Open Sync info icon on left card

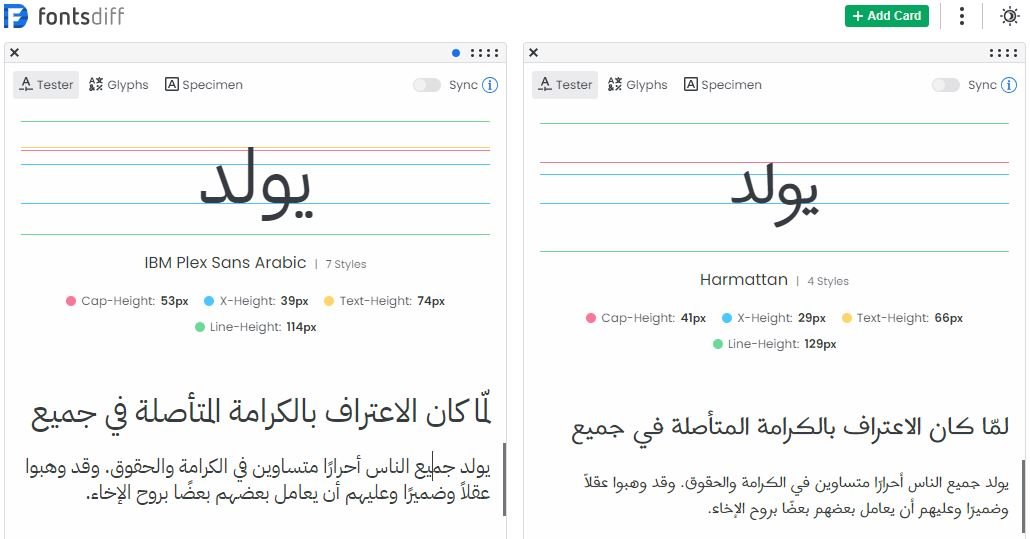coord(490,85)
